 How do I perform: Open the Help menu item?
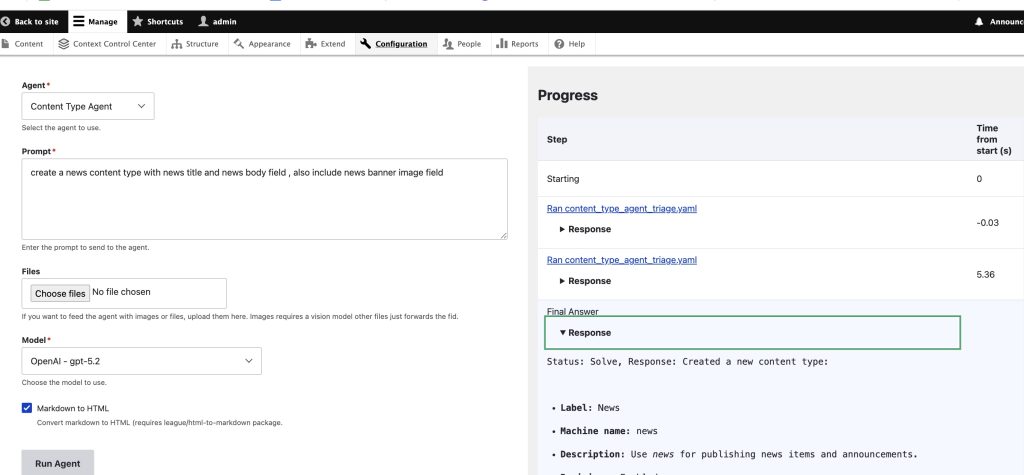coord(570,44)
